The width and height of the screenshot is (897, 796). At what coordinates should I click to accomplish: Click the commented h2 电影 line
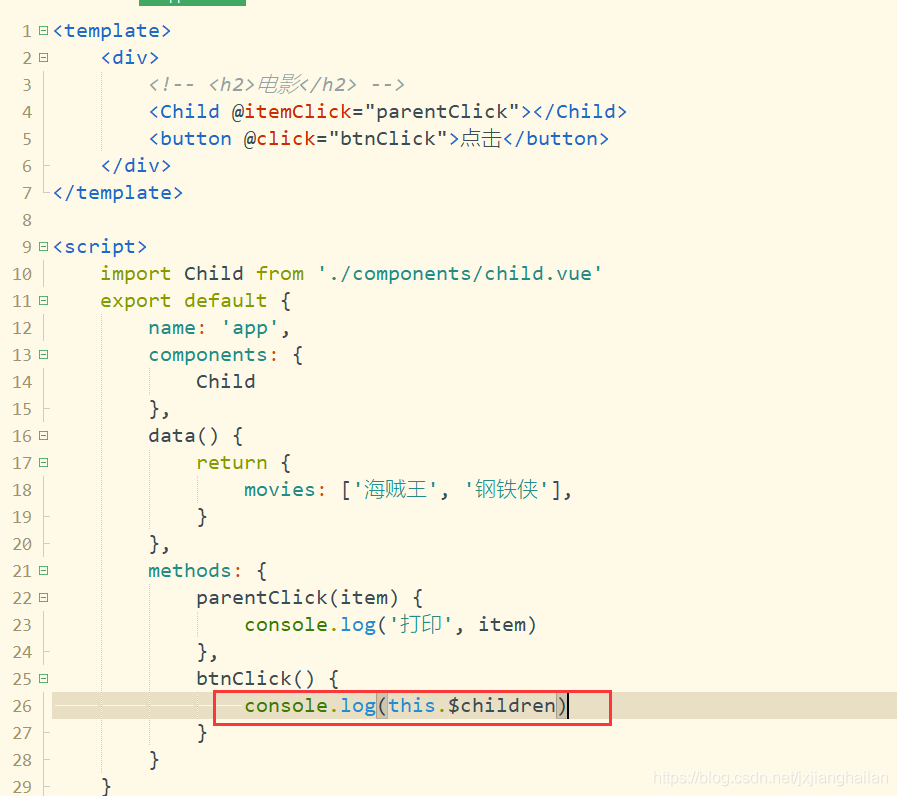[x=277, y=85]
